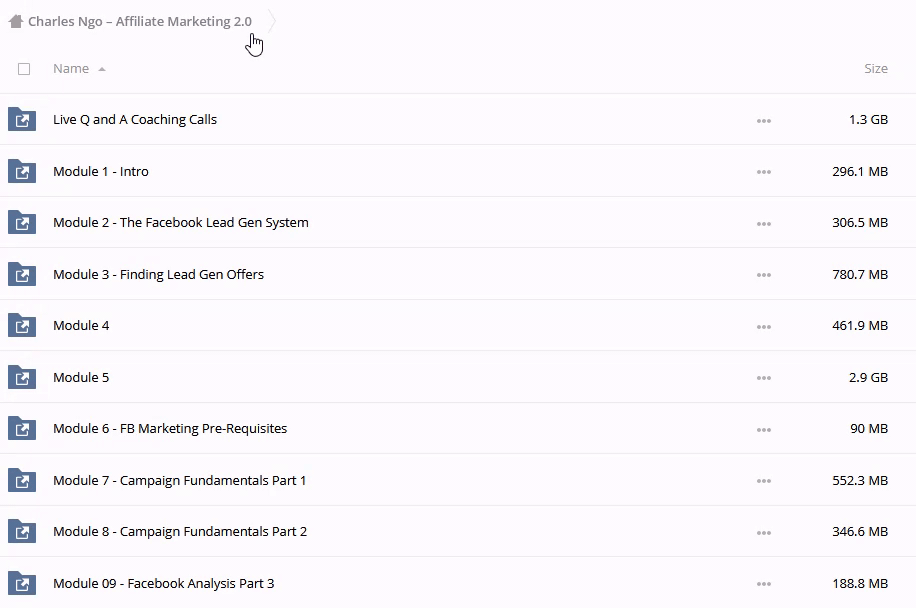Click the Module 5 shared folder icon
The width and height of the screenshot is (916, 608).
(22, 378)
